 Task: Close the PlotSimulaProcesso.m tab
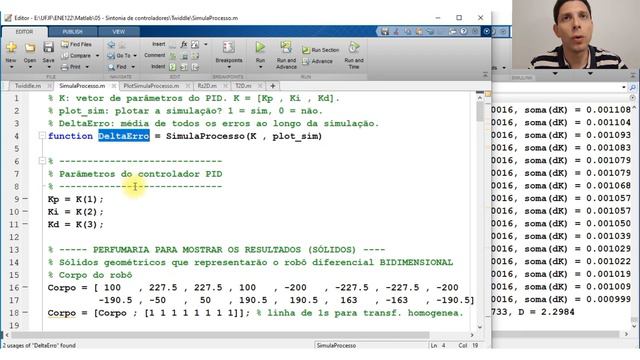[188, 86]
